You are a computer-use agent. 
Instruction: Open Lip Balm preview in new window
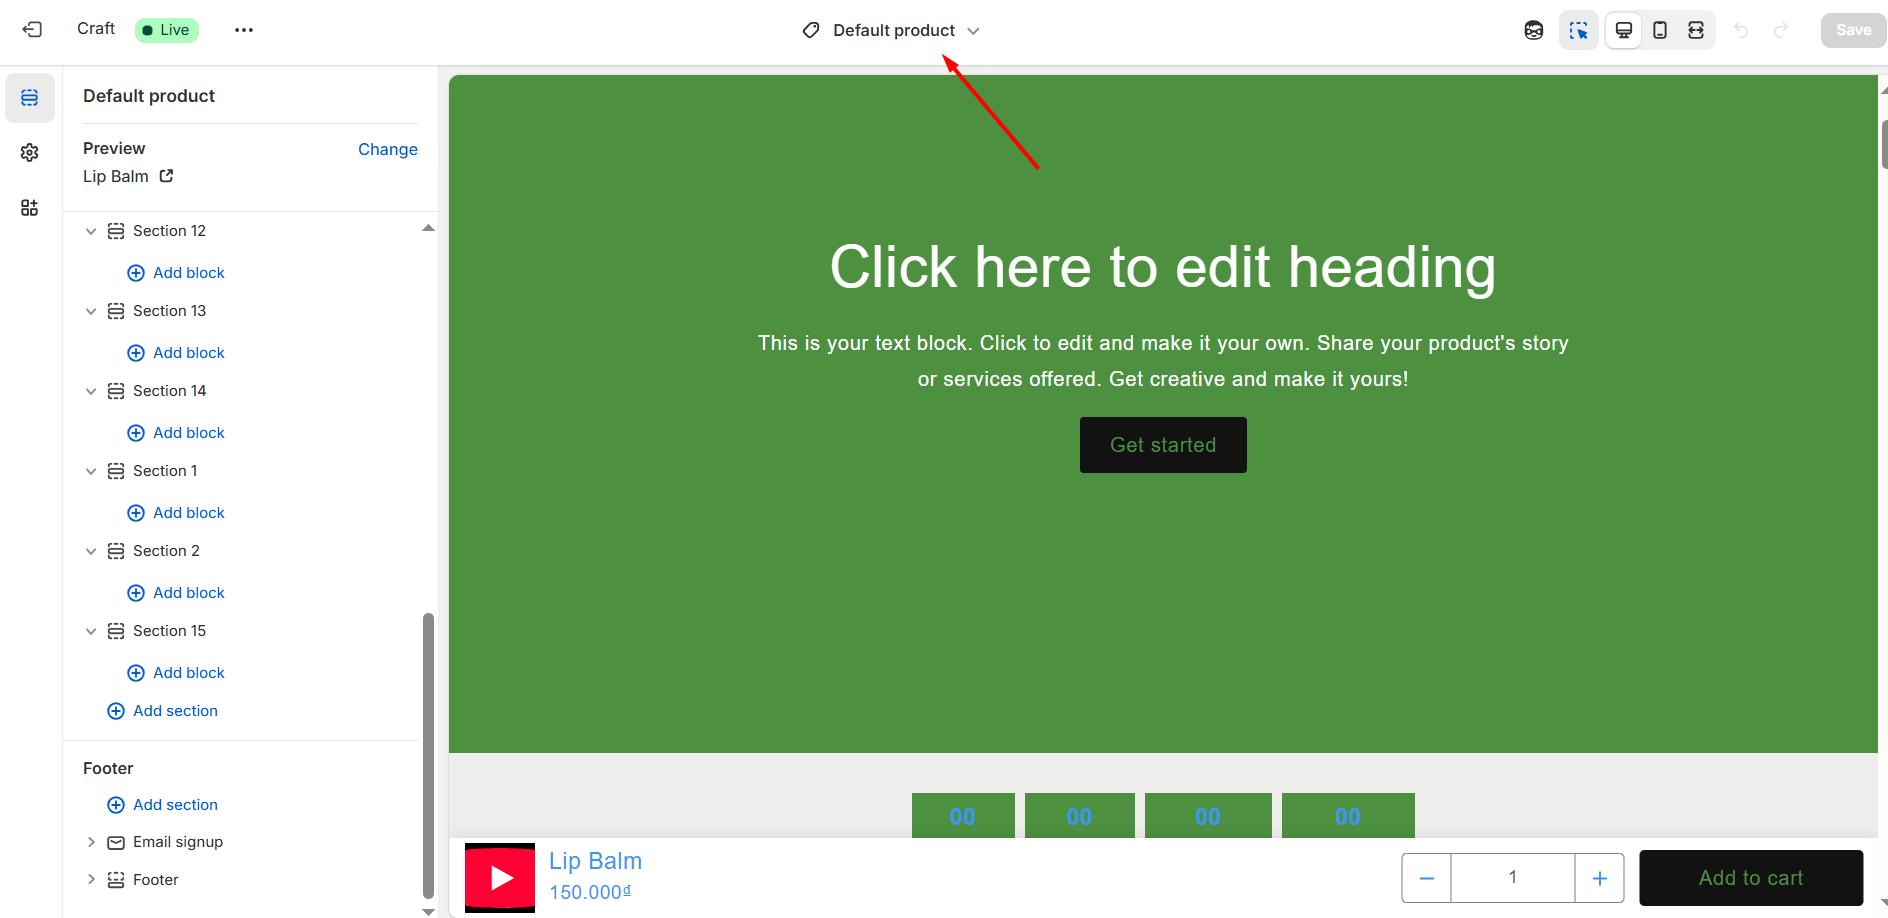(x=167, y=176)
